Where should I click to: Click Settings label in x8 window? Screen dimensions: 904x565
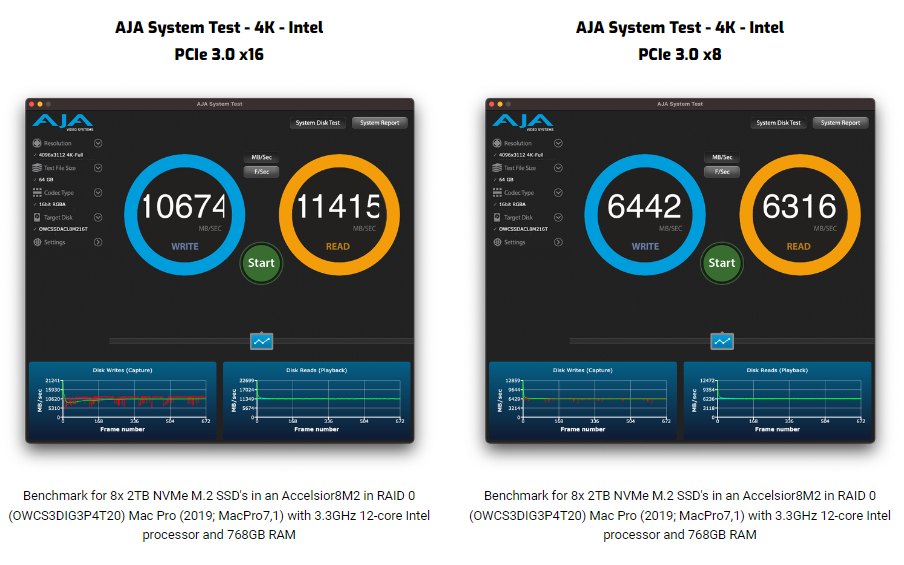[x=515, y=242]
